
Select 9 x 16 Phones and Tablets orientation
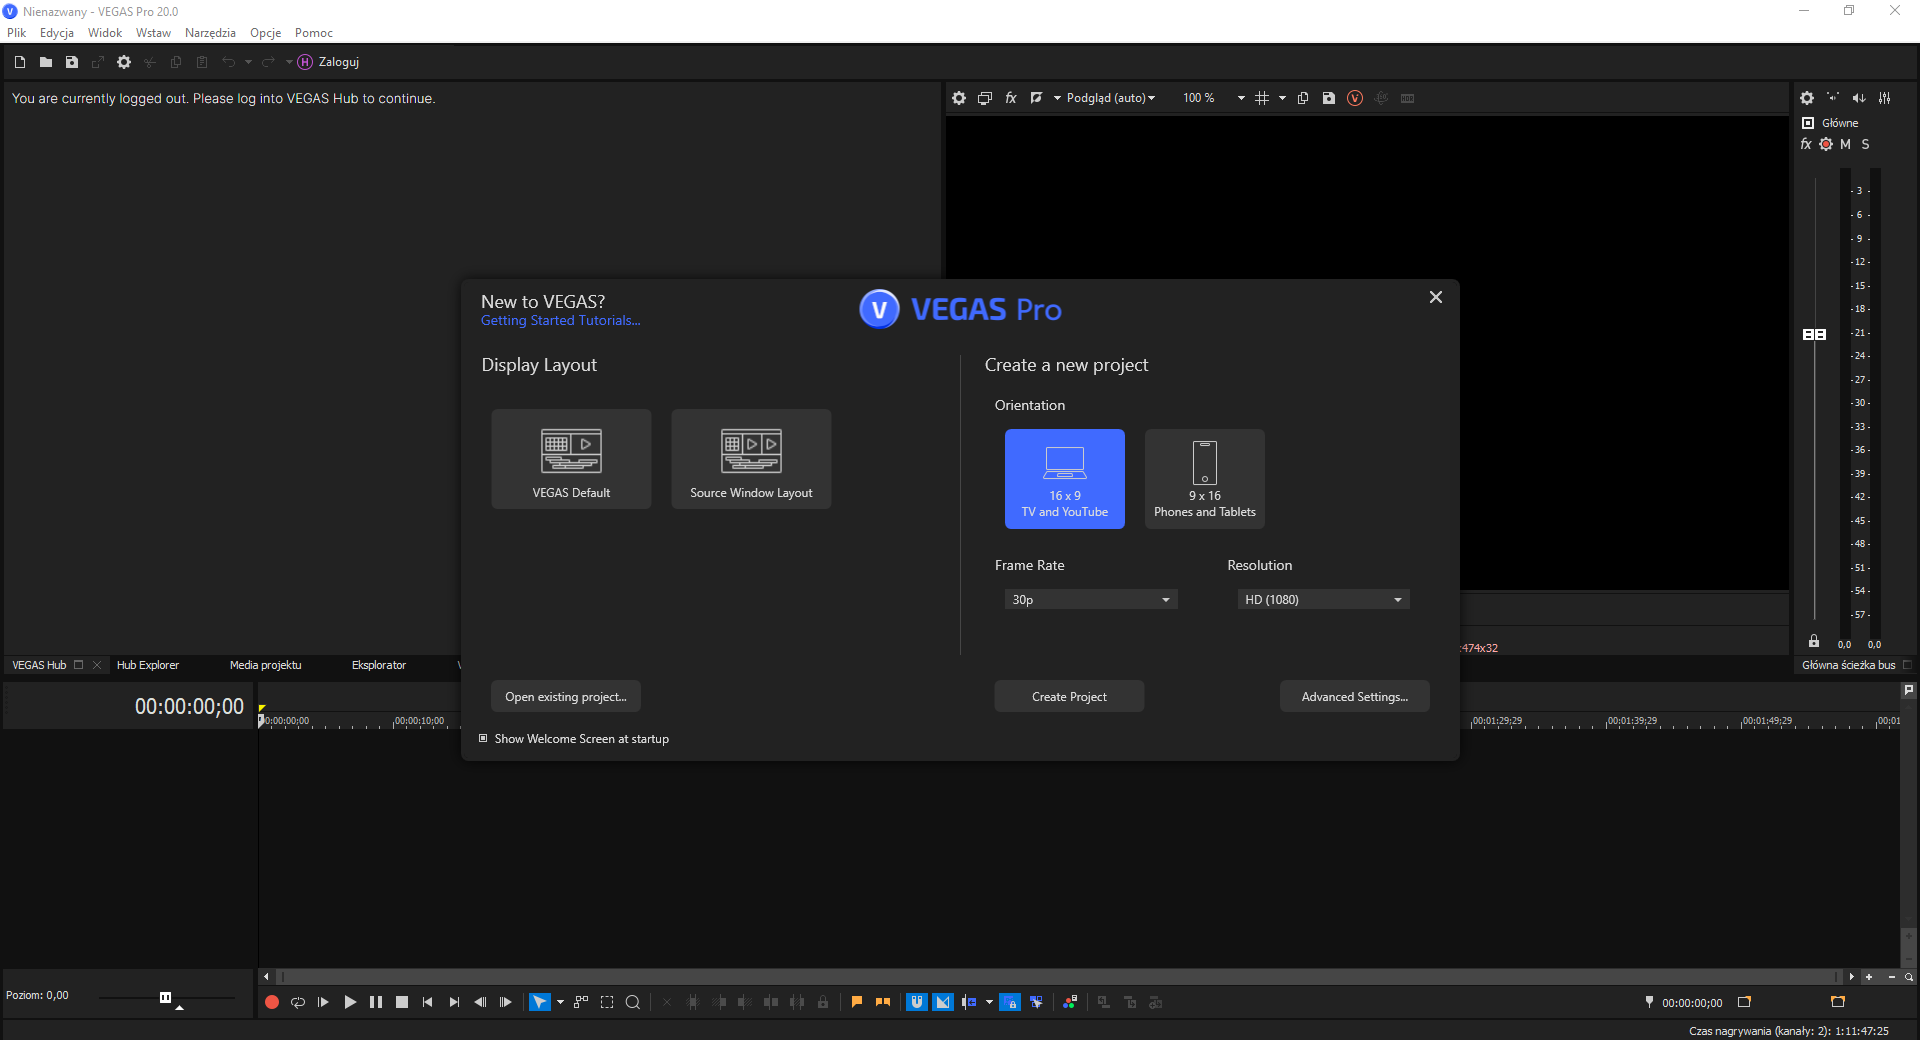[x=1205, y=479]
